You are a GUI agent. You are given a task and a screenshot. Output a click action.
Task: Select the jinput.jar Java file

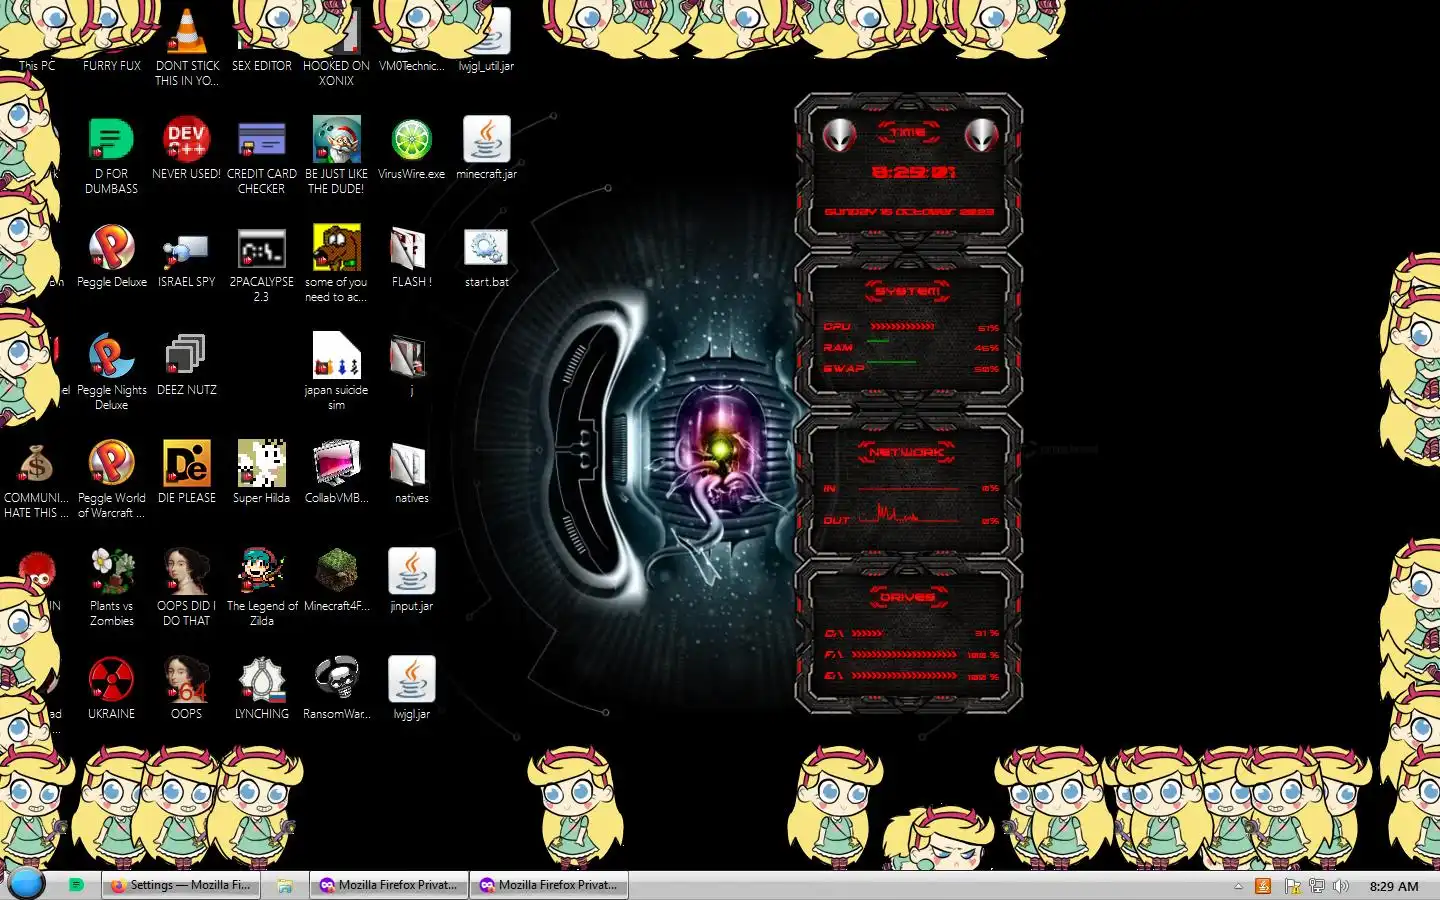tap(411, 580)
